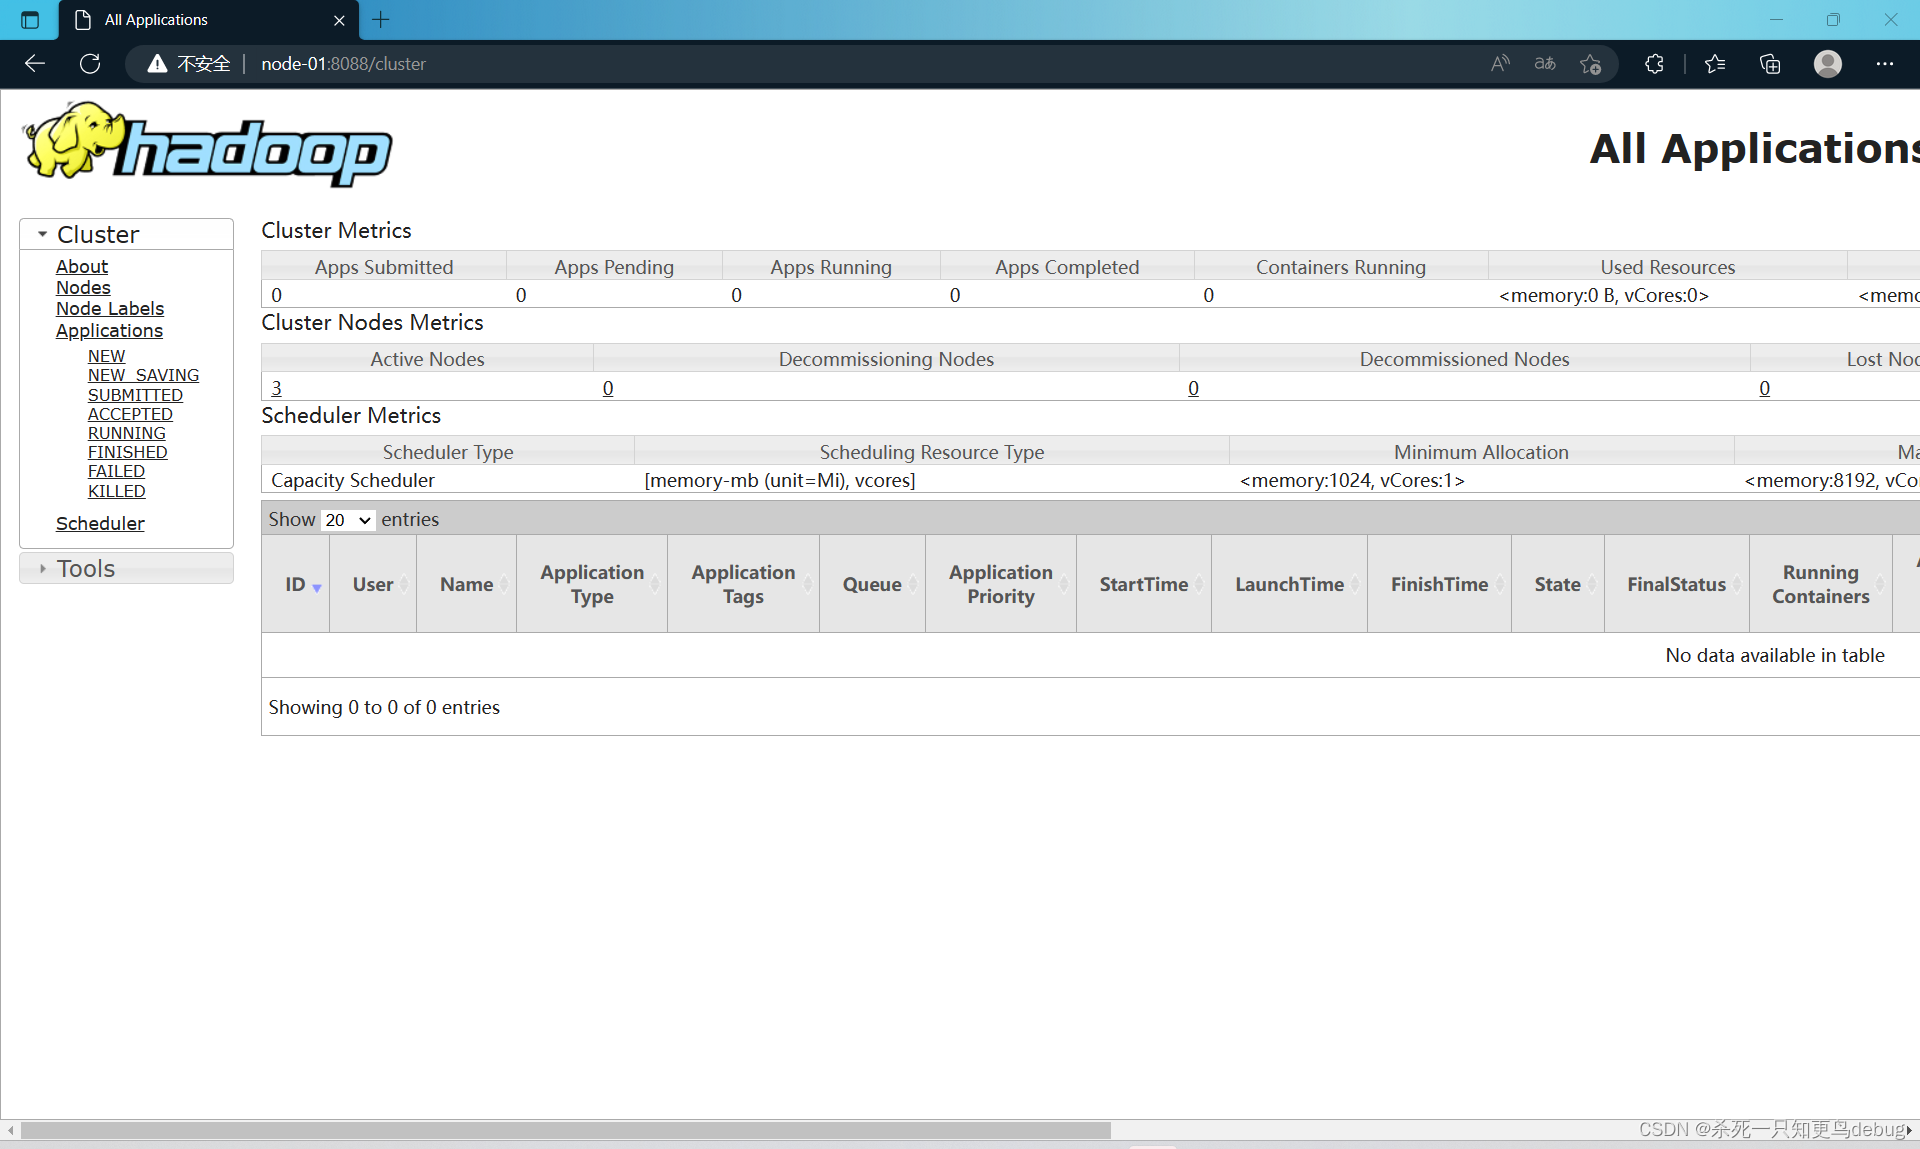
Task: Expand the Tools sidebar section
Action: tap(43, 568)
